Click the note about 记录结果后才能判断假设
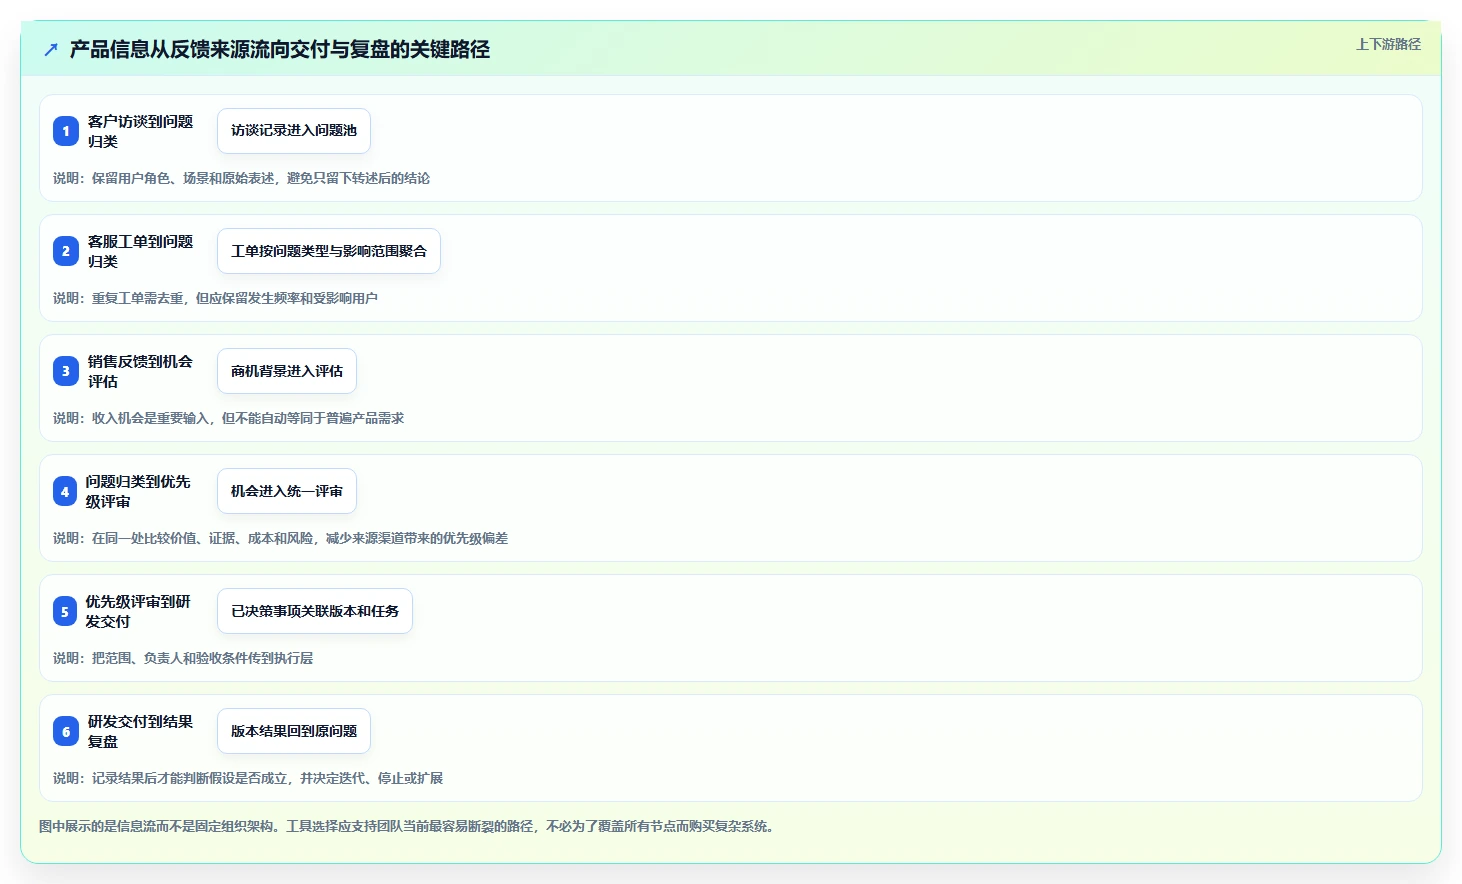The height and width of the screenshot is (884, 1462). (x=248, y=778)
